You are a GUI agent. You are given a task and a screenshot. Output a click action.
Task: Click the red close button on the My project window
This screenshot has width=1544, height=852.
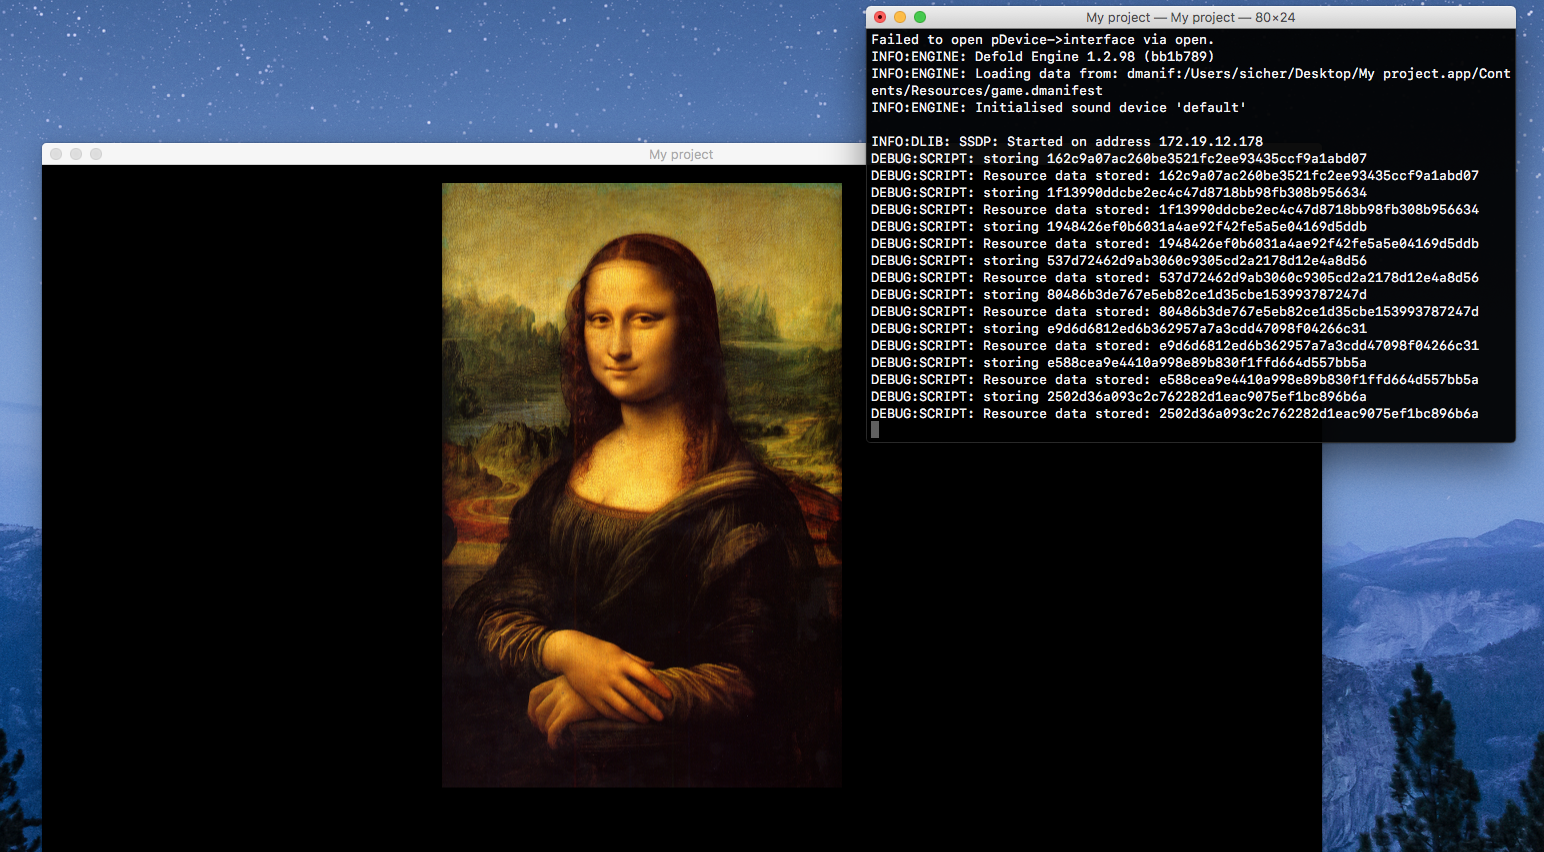pyautogui.click(x=56, y=153)
